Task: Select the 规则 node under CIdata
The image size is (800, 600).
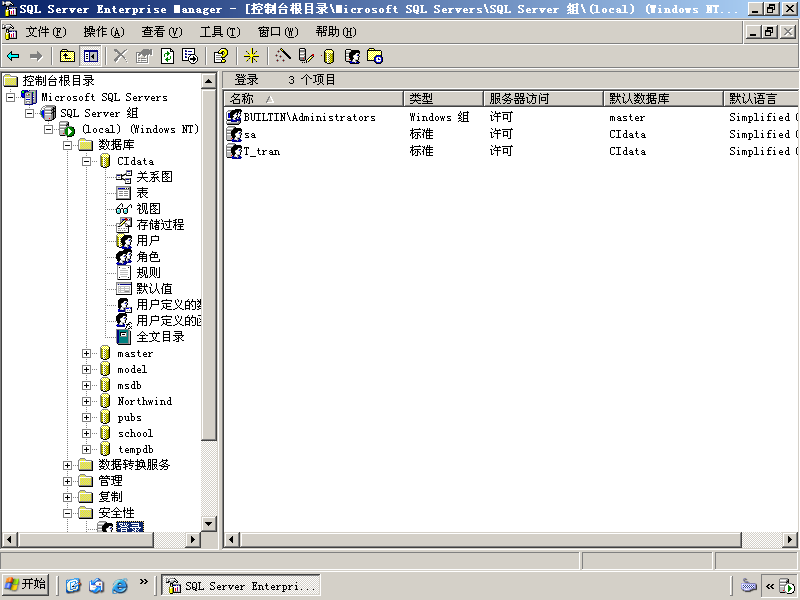Action: pyautogui.click(x=148, y=272)
